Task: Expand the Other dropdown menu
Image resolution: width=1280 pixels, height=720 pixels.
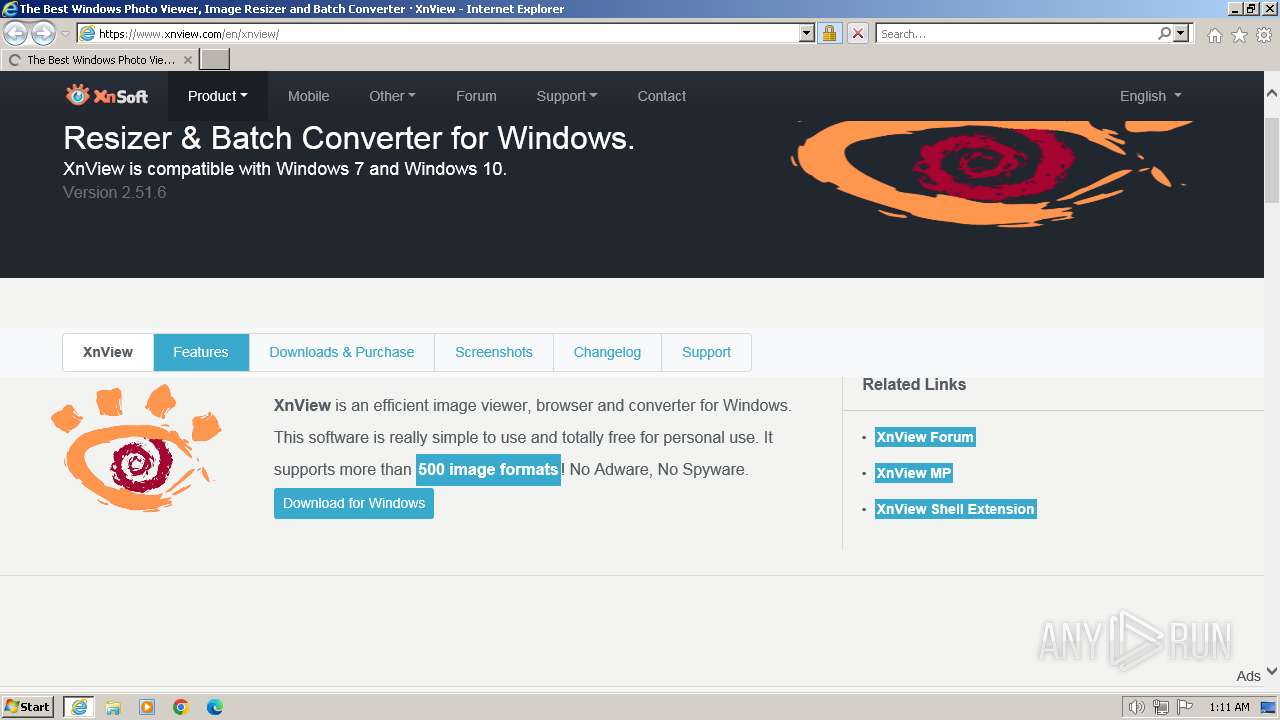Action: [x=392, y=96]
